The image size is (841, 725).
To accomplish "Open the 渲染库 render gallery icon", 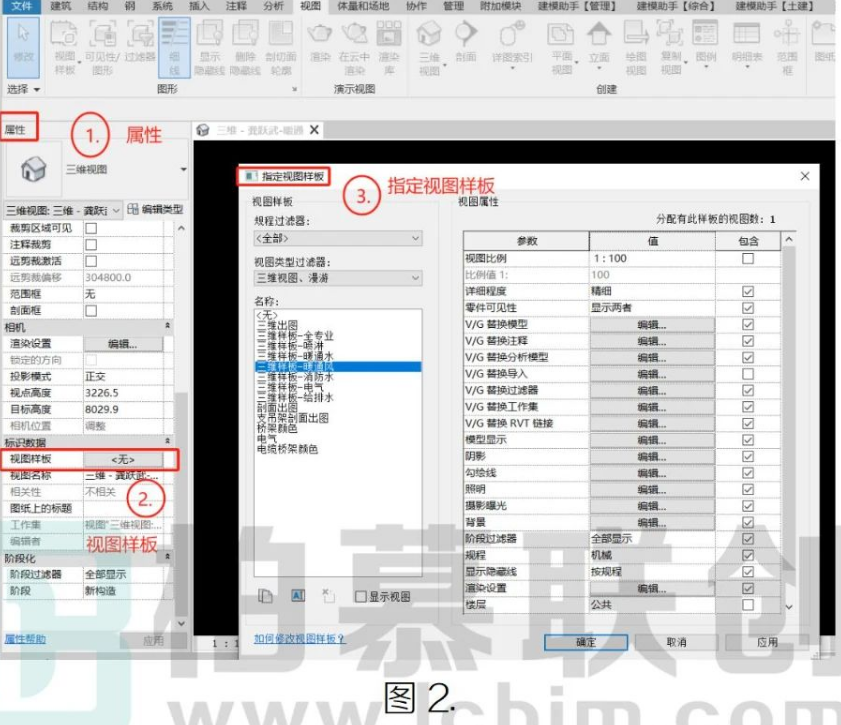I will pos(389,47).
